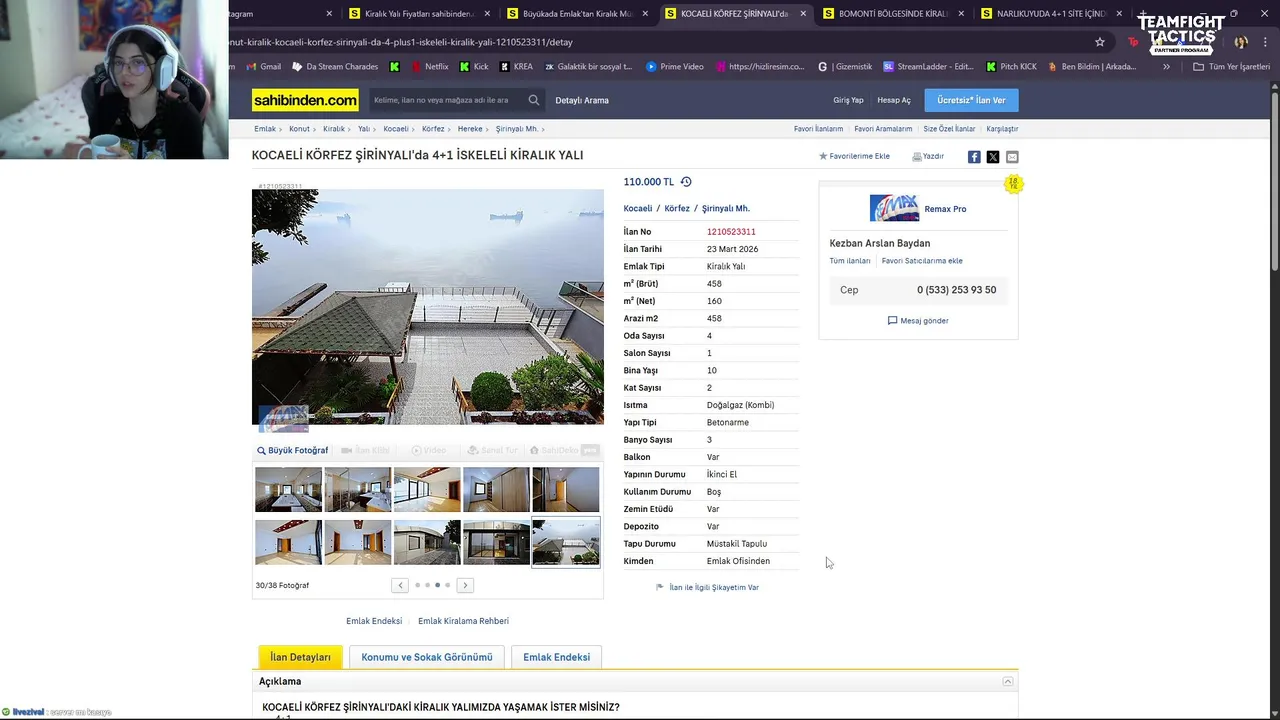Show the next photo page arrow

(465, 585)
